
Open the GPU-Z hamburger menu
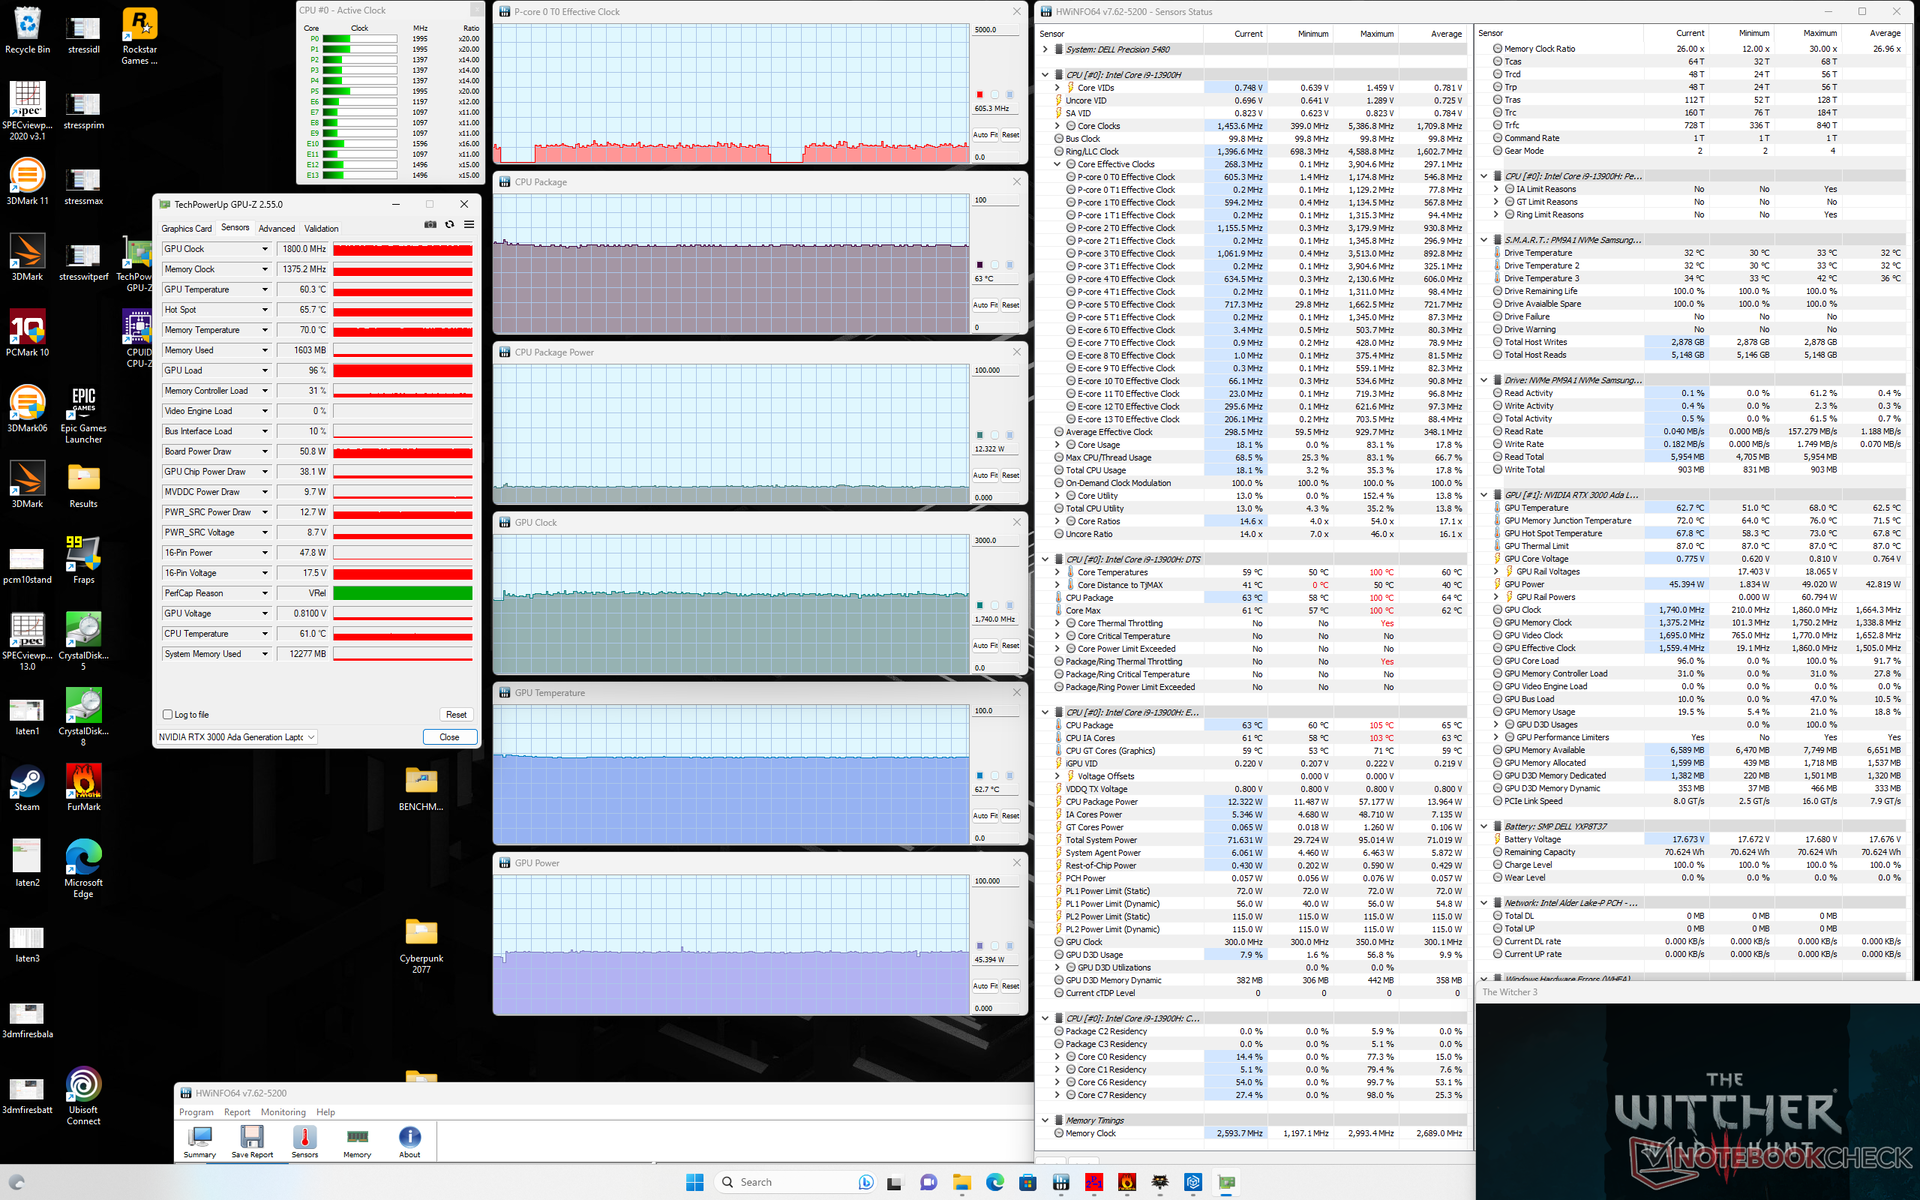coord(469,225)
